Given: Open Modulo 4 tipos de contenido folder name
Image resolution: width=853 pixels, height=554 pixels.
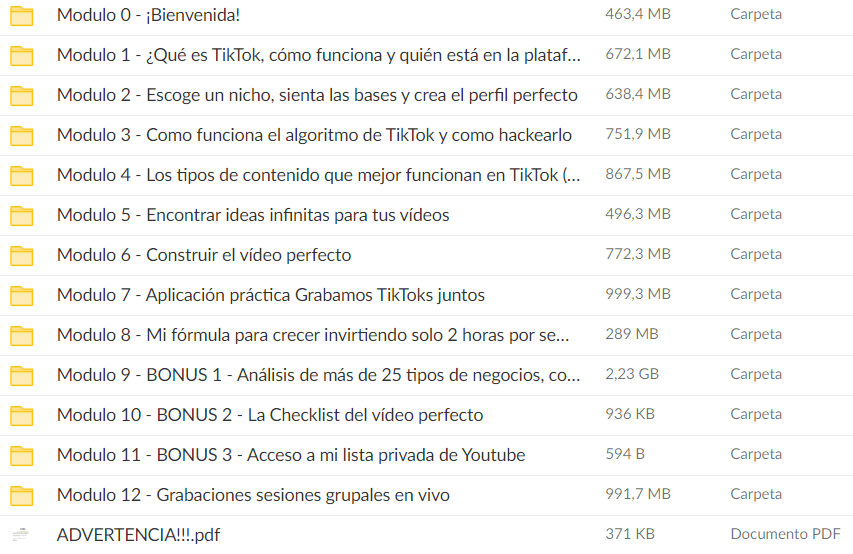Looking at the screenshot, I should coord(319,175).
